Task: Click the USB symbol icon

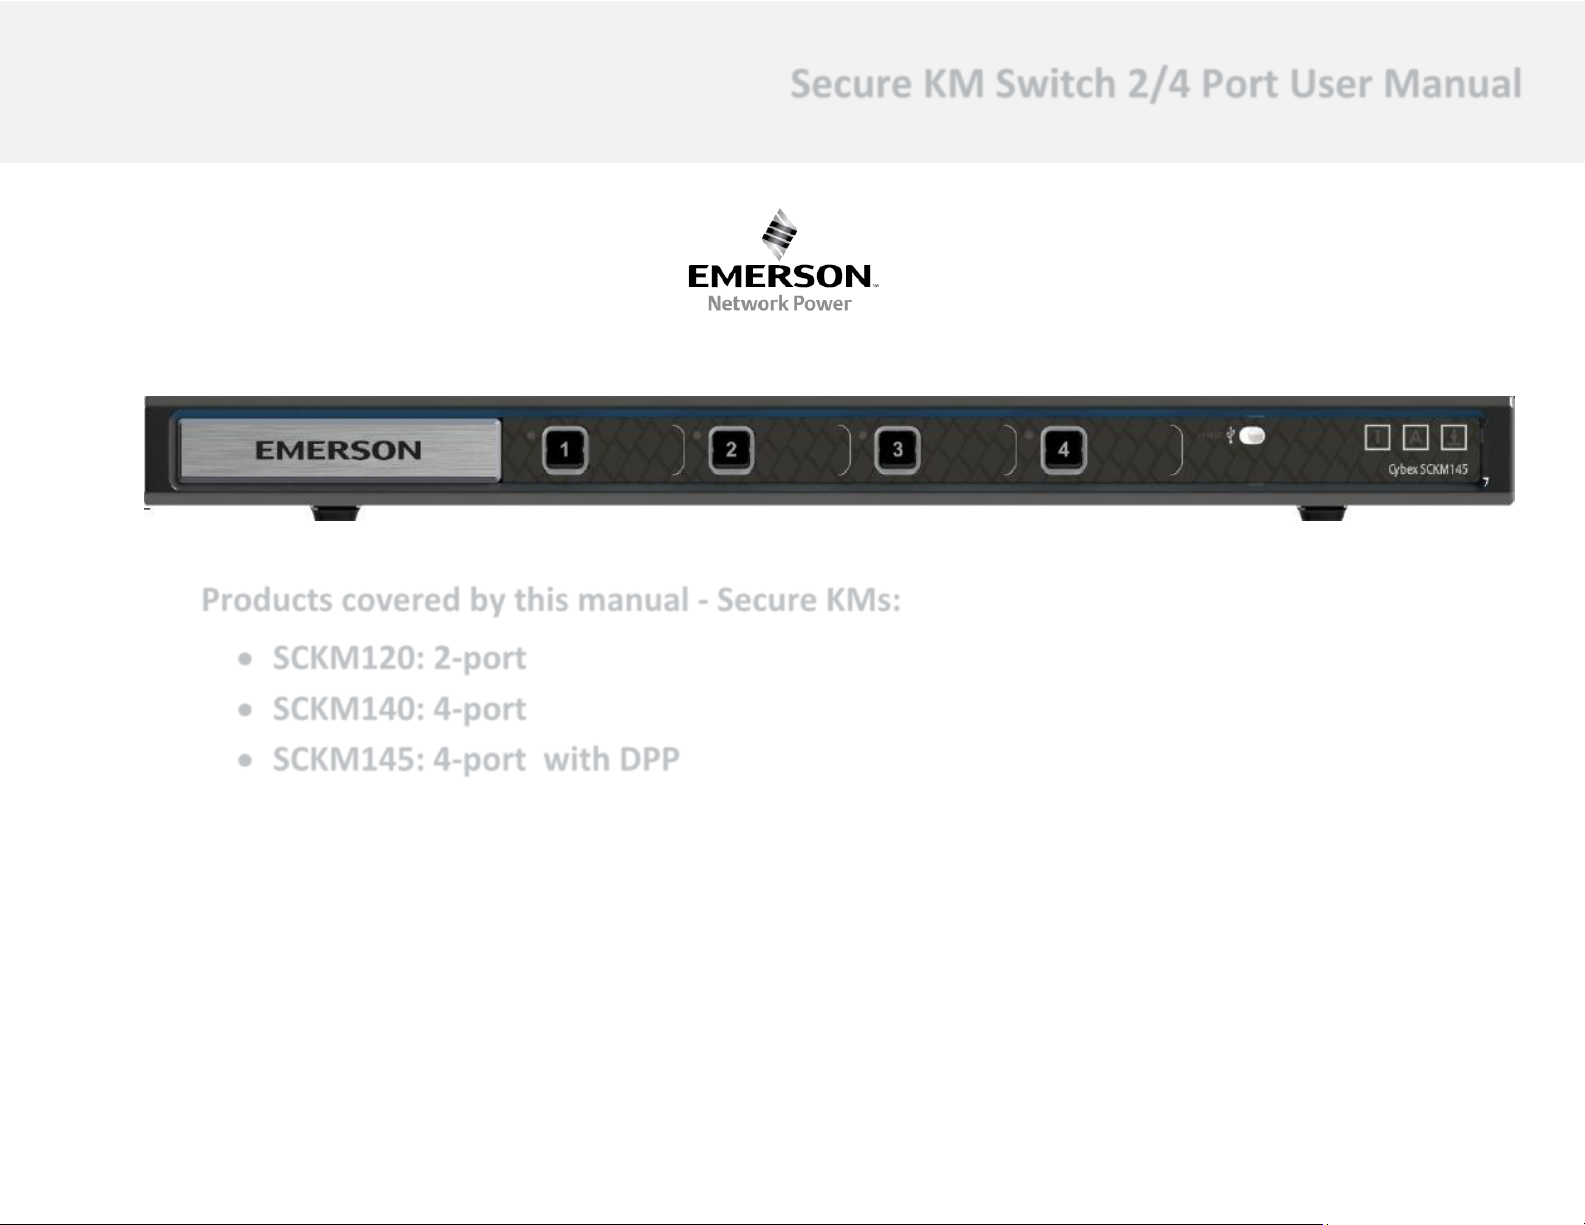Action: pos(1230,436)
